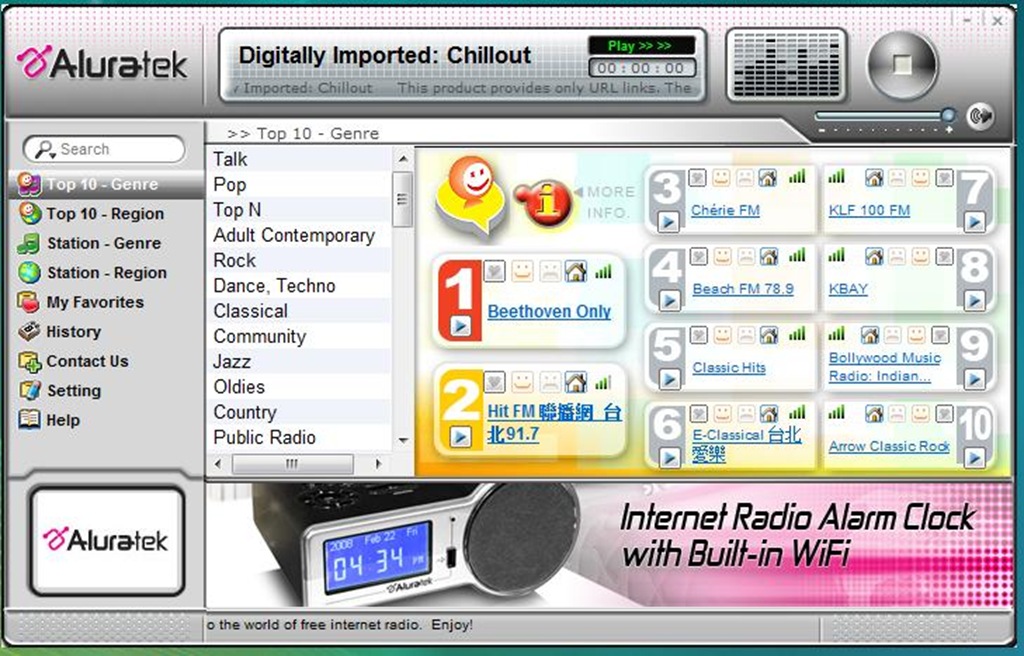Toggle happy face rating on Hit FM card
This screenshot has width=1024, height=656.
pyautogui.click(x=521, y=382)
